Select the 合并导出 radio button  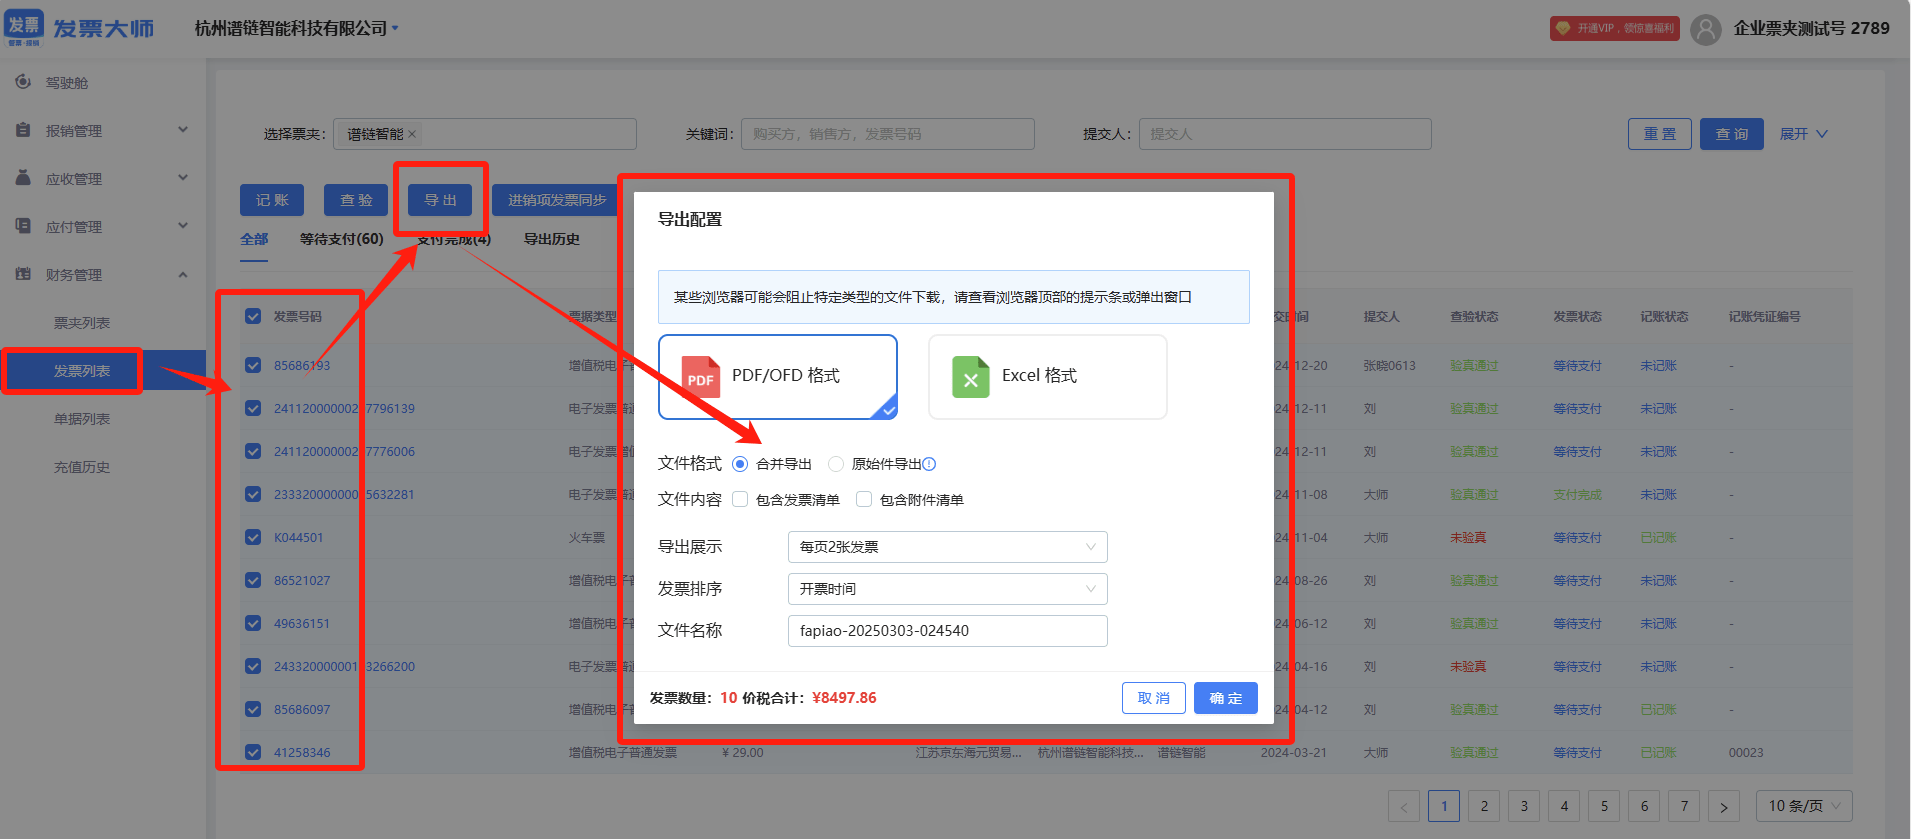pyautogui.click(x=740, y=464)
